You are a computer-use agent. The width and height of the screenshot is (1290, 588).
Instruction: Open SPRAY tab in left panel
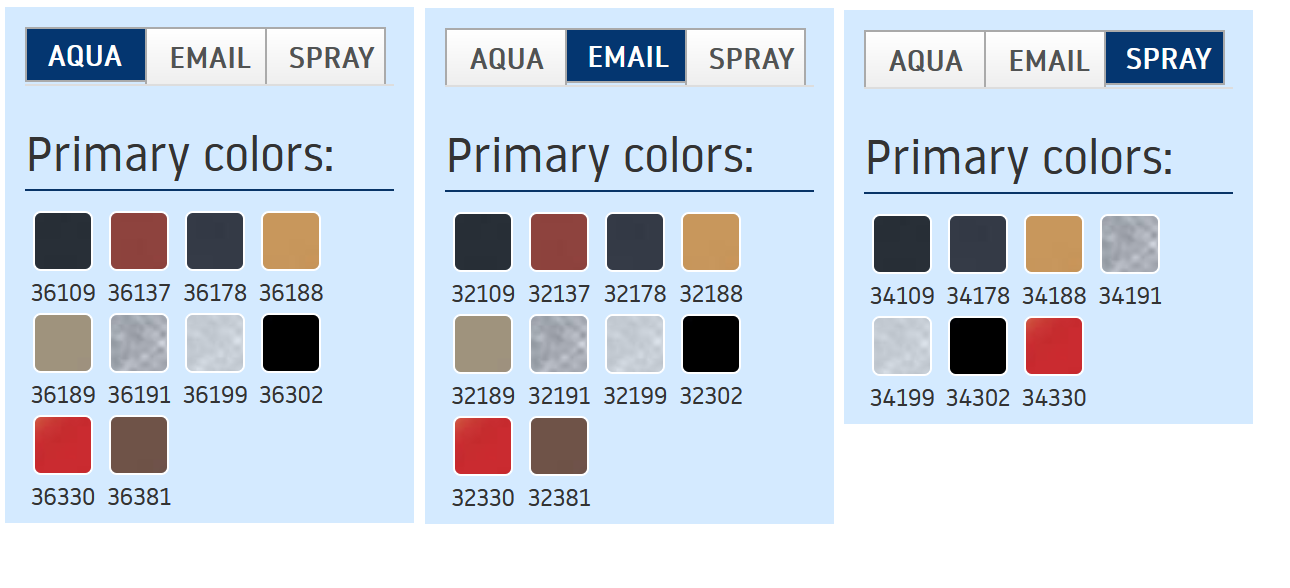[327, 57]
